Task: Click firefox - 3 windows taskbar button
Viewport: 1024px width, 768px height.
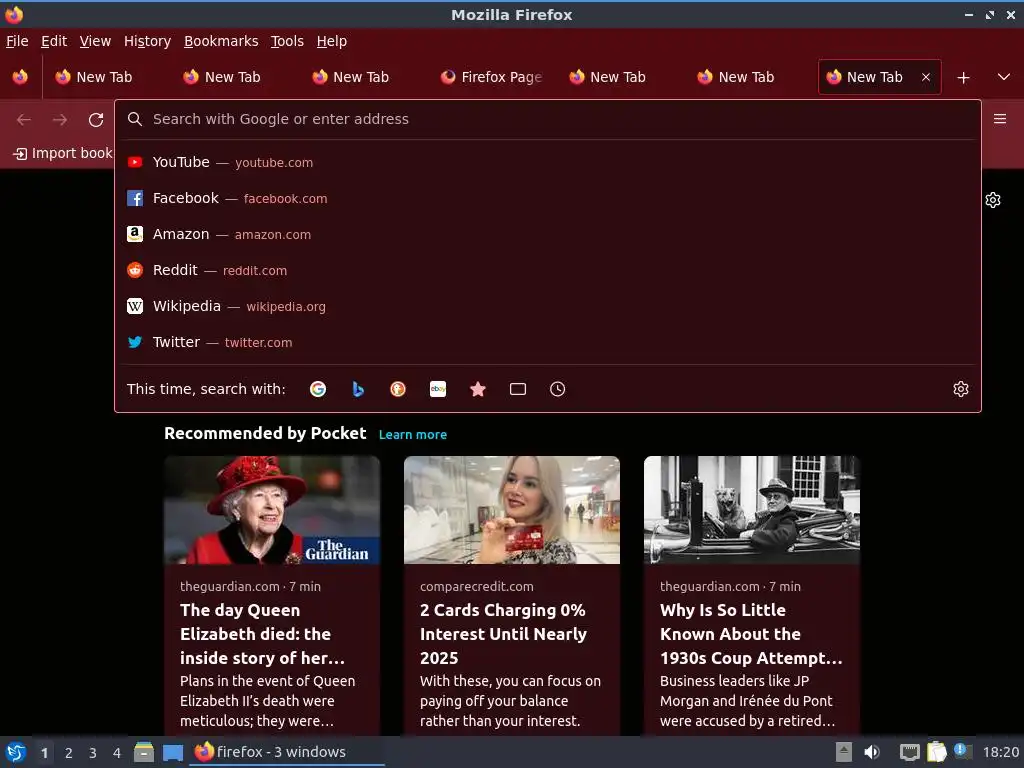Action: (287, 752)
